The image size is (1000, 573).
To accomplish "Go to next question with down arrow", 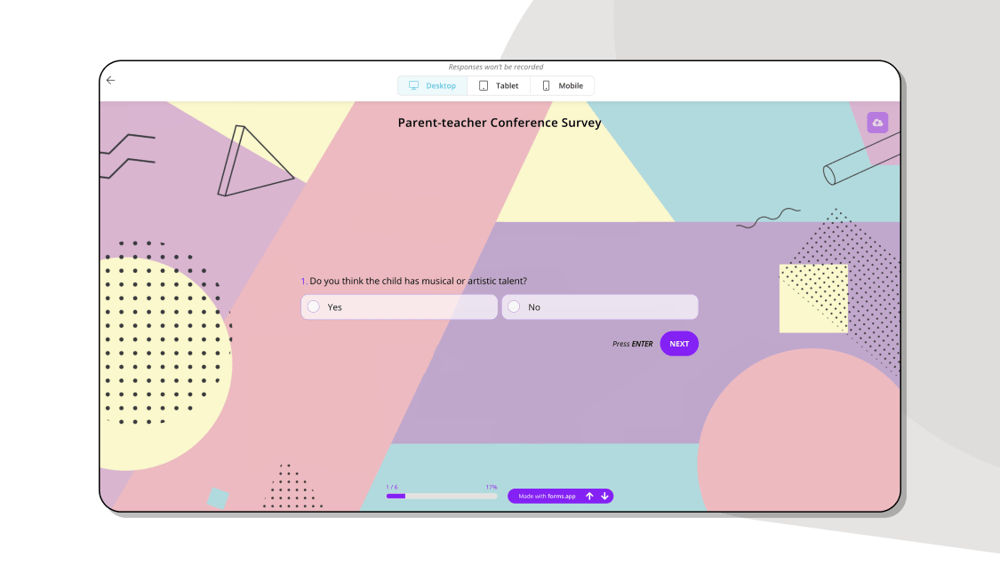I will click(x=605, y=496).
